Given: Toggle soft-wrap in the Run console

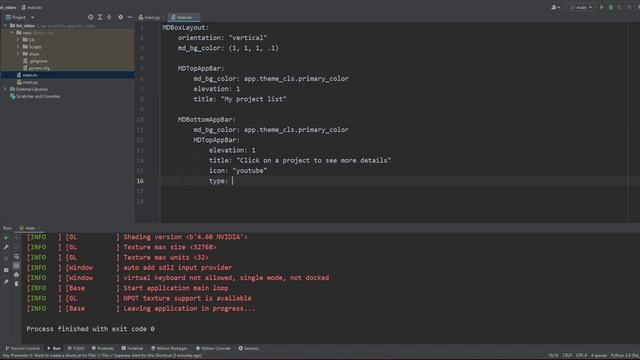Looking at the screenshot, I should [x=16, y=257].
